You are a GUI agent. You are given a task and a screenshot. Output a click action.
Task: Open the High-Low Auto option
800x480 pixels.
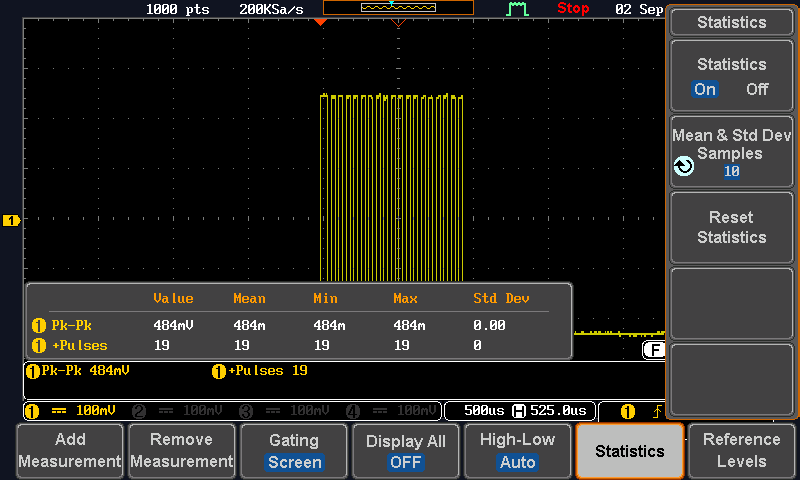517,451
